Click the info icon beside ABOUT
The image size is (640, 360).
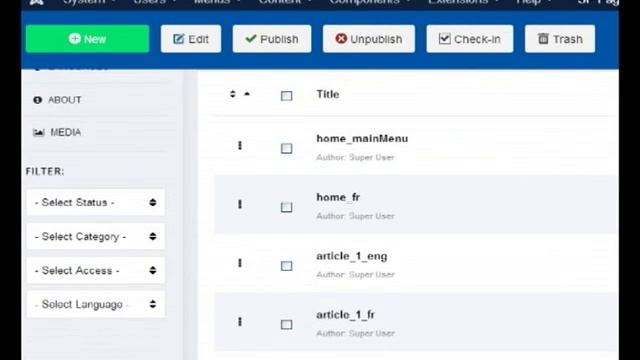pos(38,100)
